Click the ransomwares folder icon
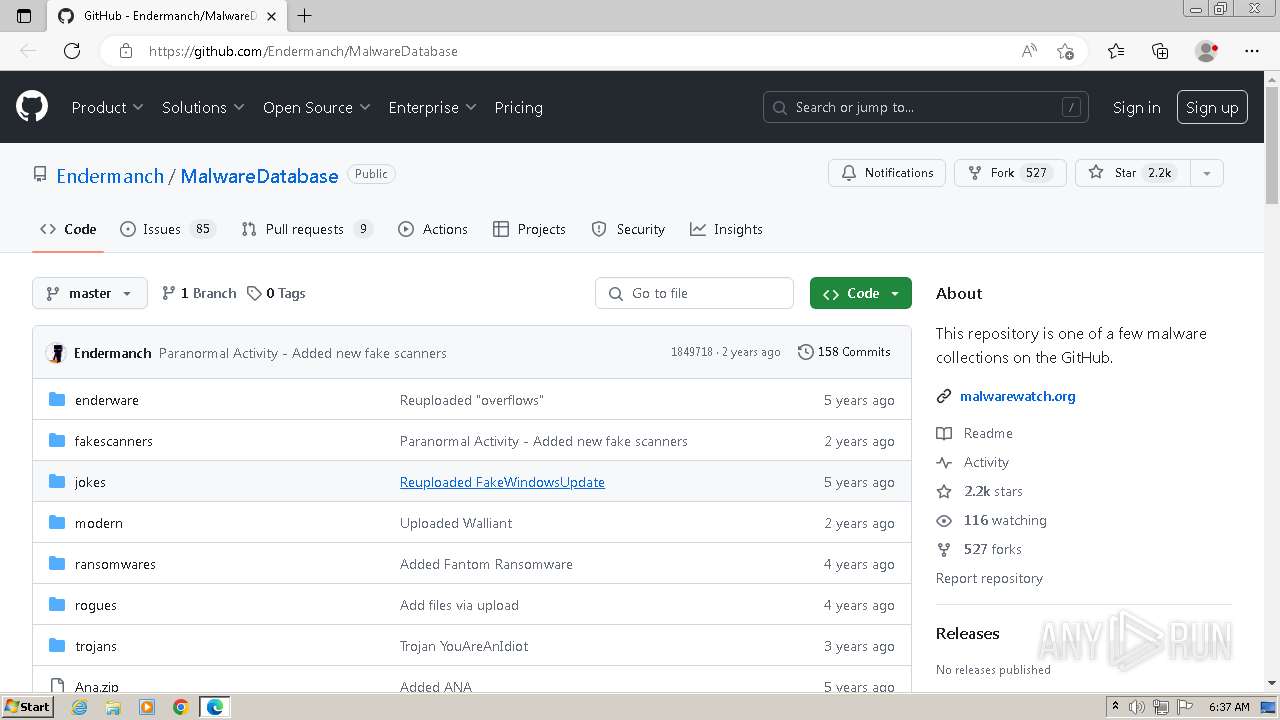This screenshot has width=1280, height=720. coord(57,564)
